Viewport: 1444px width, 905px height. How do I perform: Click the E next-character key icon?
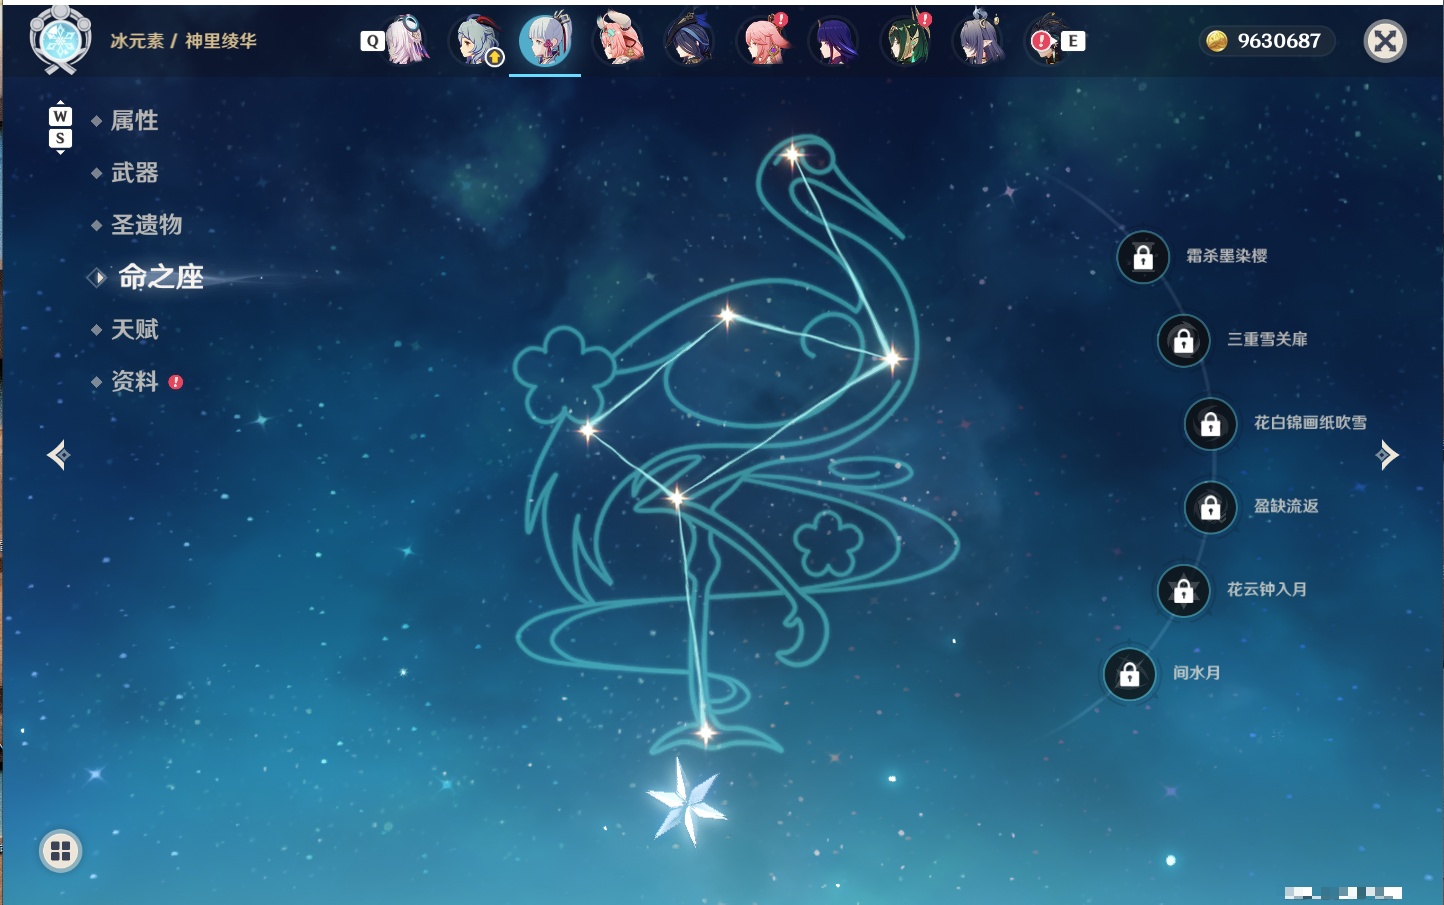point(1073,41)
